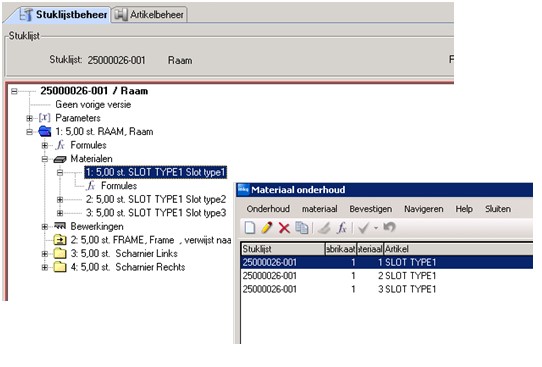Select tree item 3: 5,00 st. Slot type3

point(156,213)
